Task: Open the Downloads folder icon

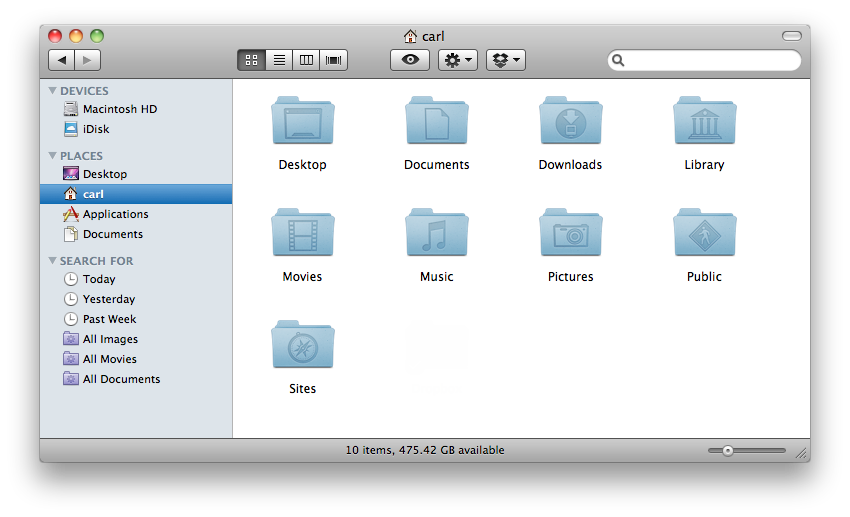Action: (570, 120)
